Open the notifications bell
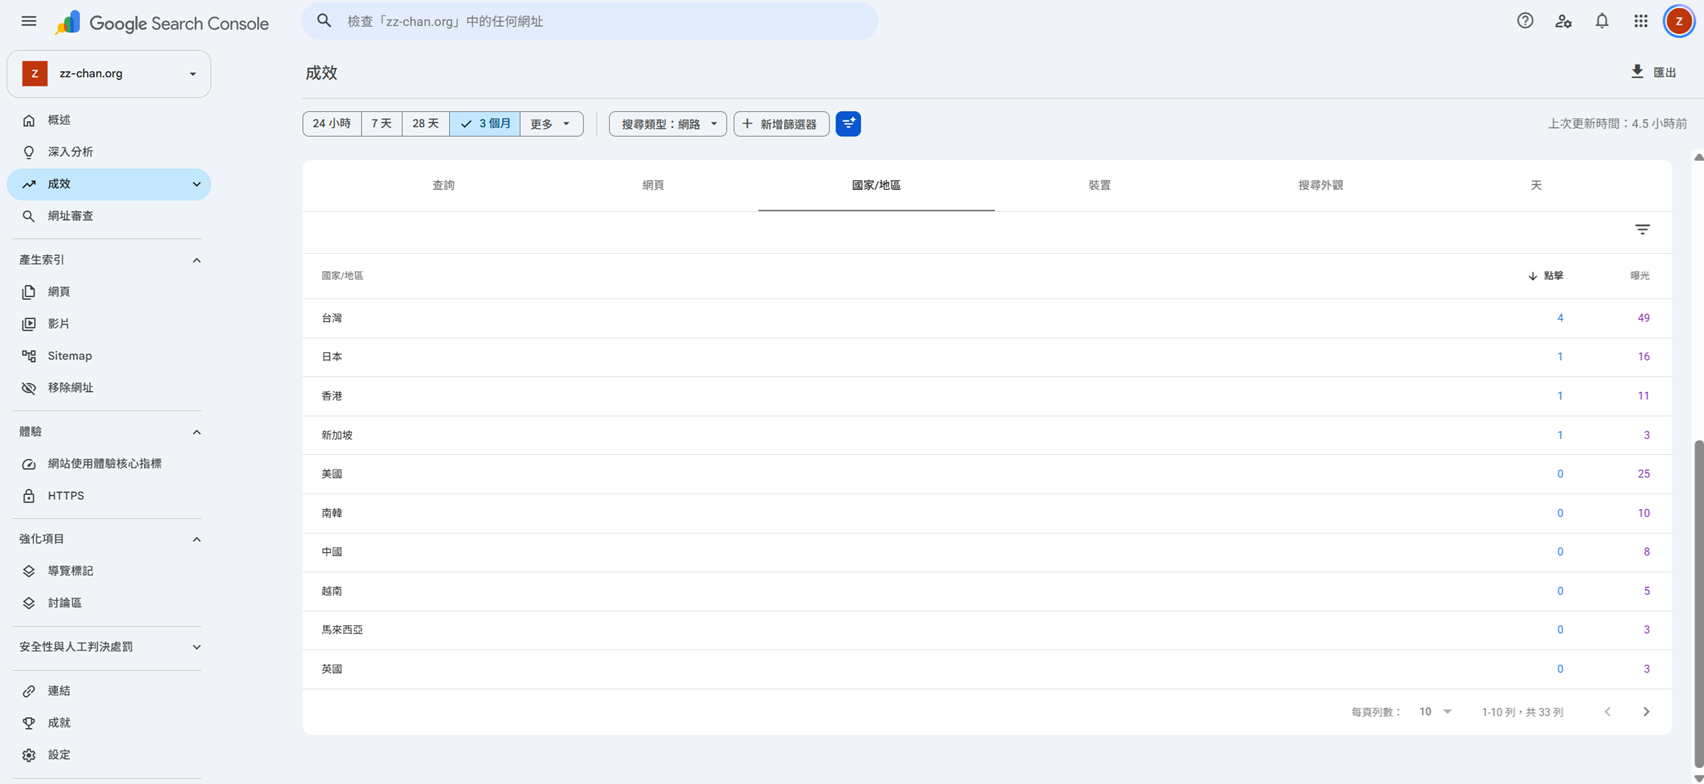 coord(1602,21)
